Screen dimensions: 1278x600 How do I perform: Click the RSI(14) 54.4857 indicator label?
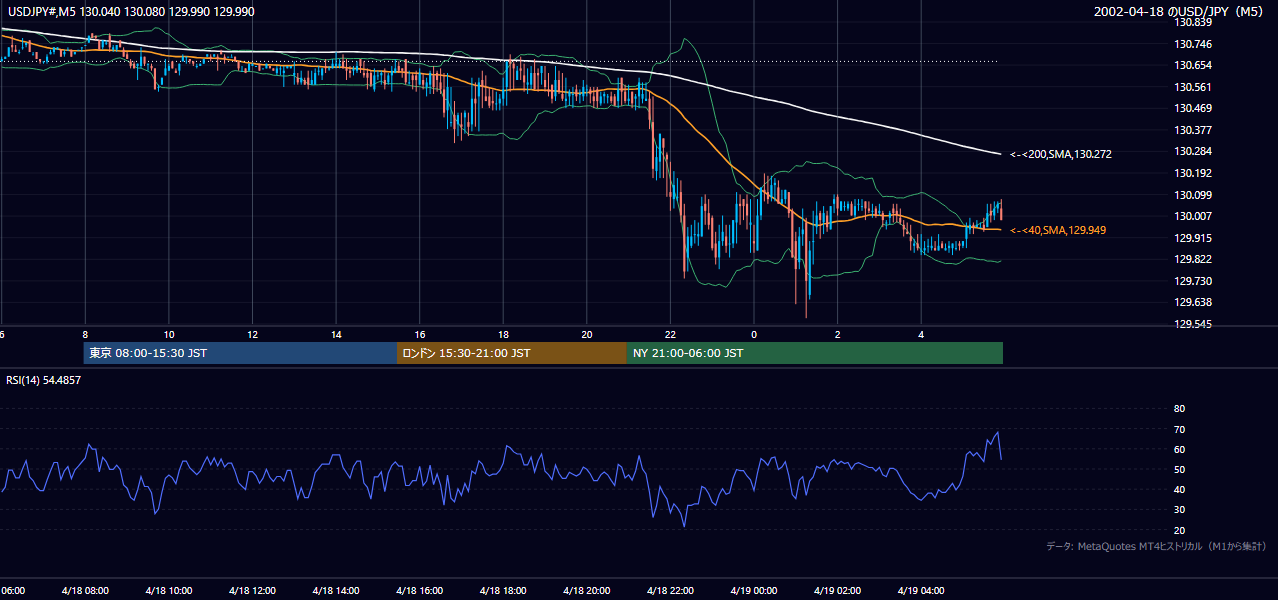pos(42,380)
